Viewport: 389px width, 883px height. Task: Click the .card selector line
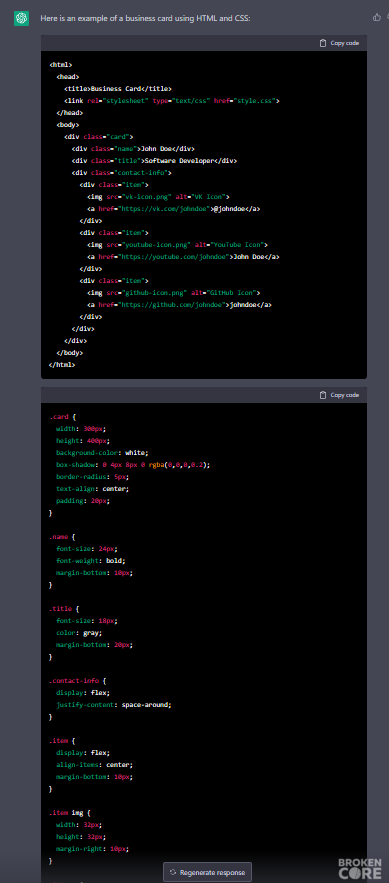tap(62, 417)
